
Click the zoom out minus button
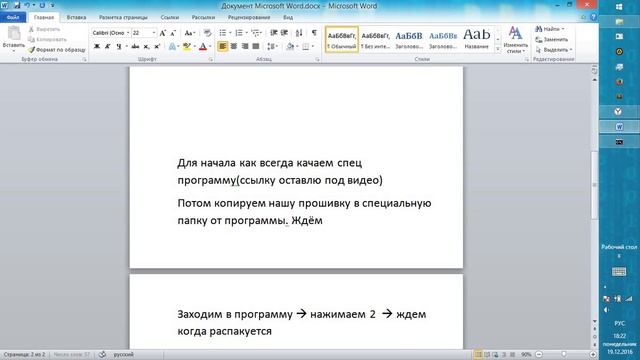coord(539,354)
